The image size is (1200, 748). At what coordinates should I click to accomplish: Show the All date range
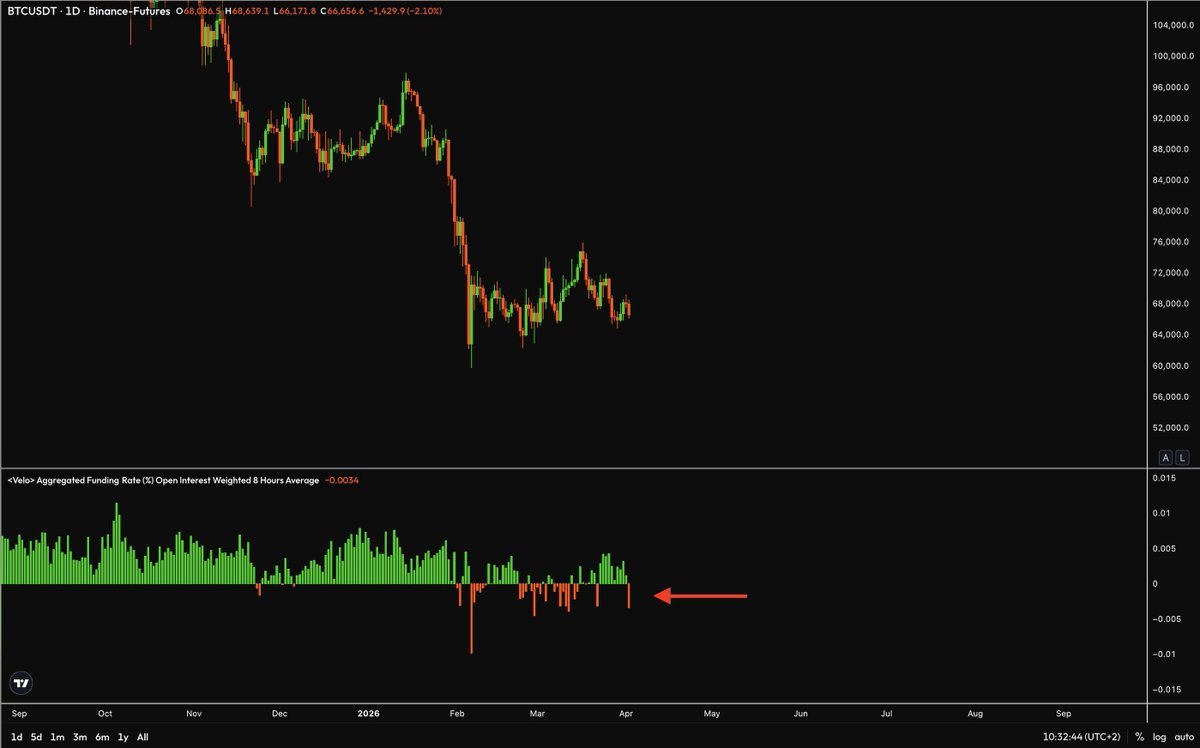[143, 737]
